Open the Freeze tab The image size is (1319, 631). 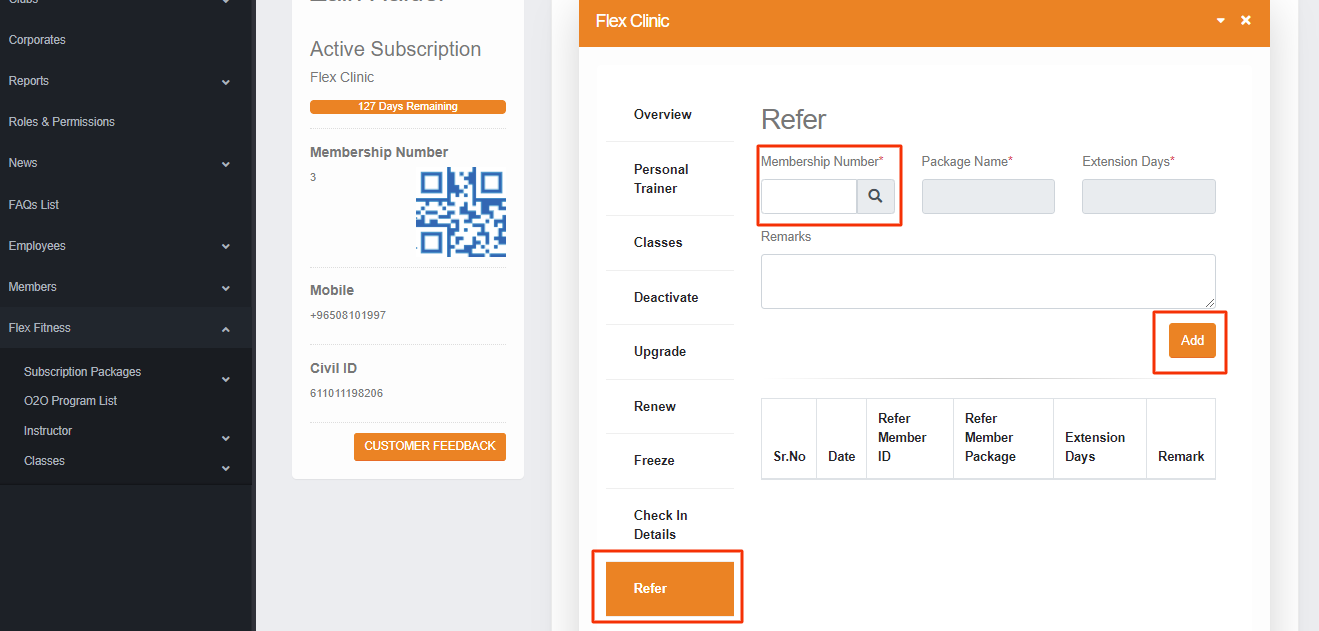[654, 461]
